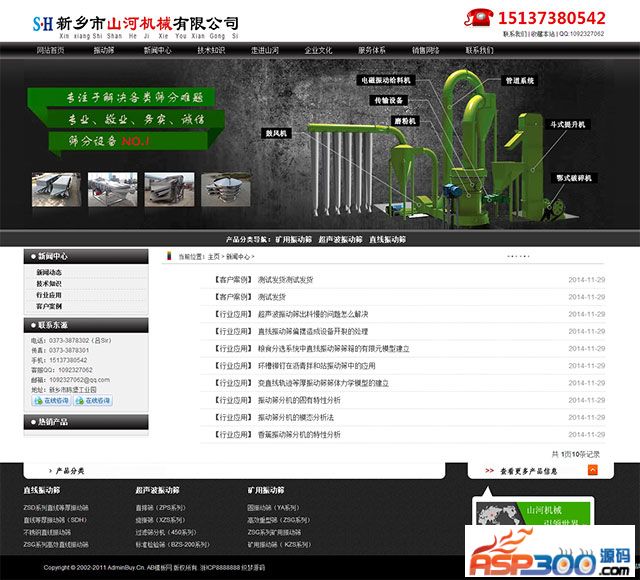This screenshot has height=580, width=640.
Task: Click 主页 in the breadcrumb
Action: pos(213,257)
